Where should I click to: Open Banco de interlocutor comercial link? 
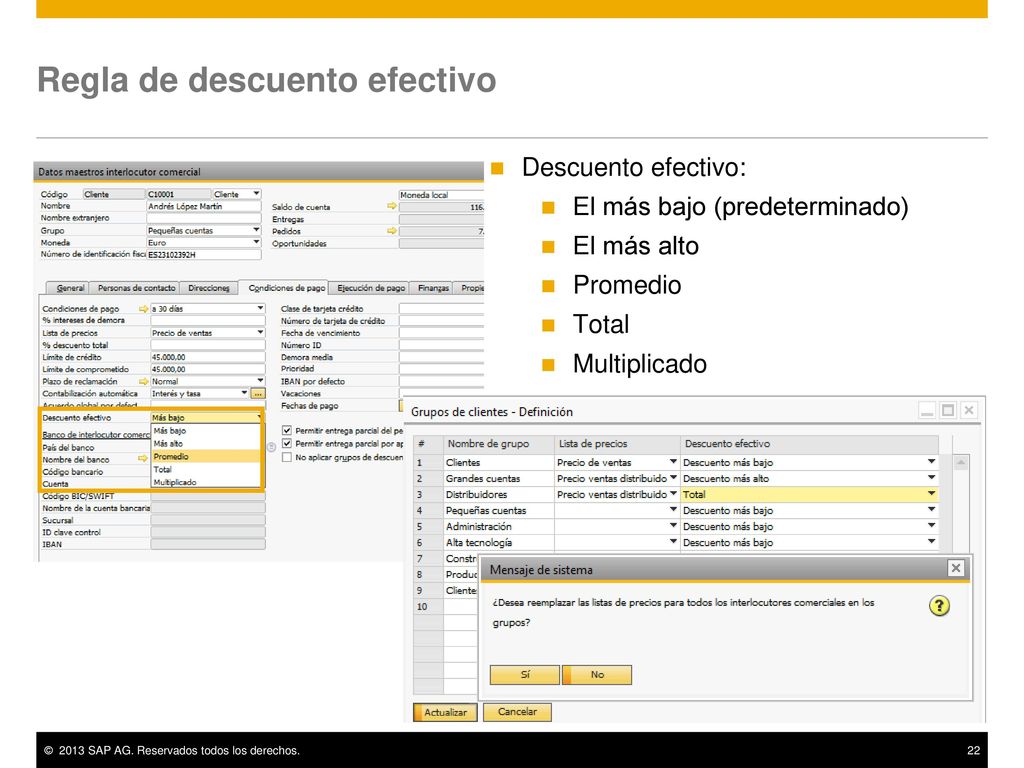coord(96,434)
